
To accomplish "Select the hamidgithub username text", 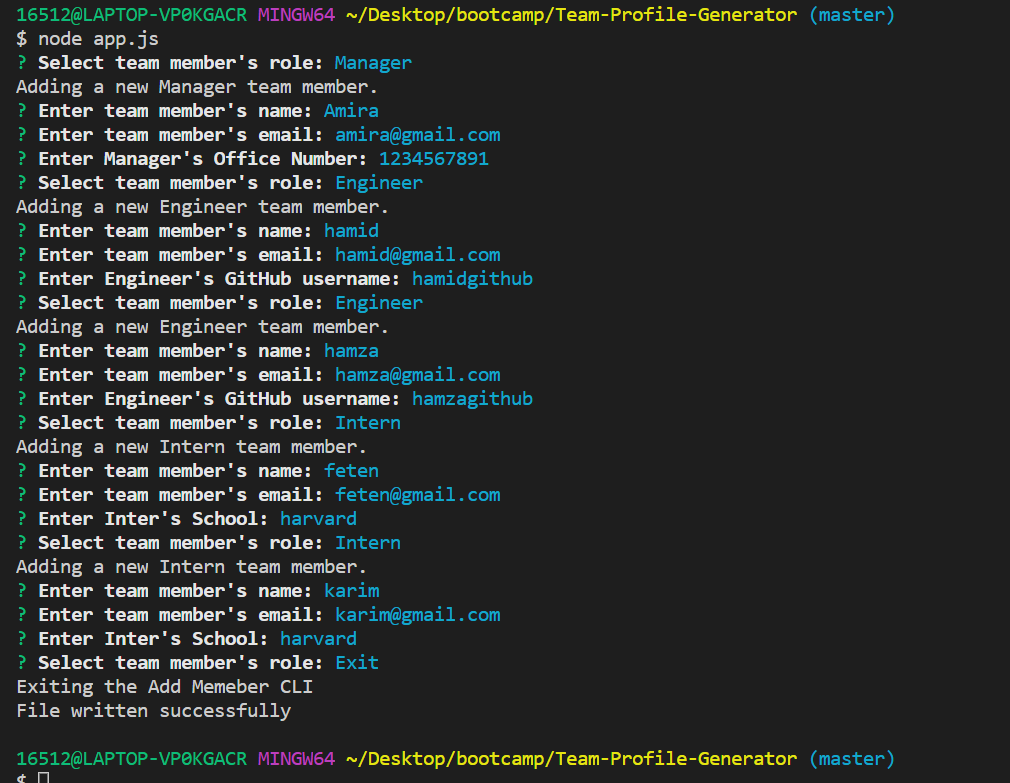I will click(472, 278).
